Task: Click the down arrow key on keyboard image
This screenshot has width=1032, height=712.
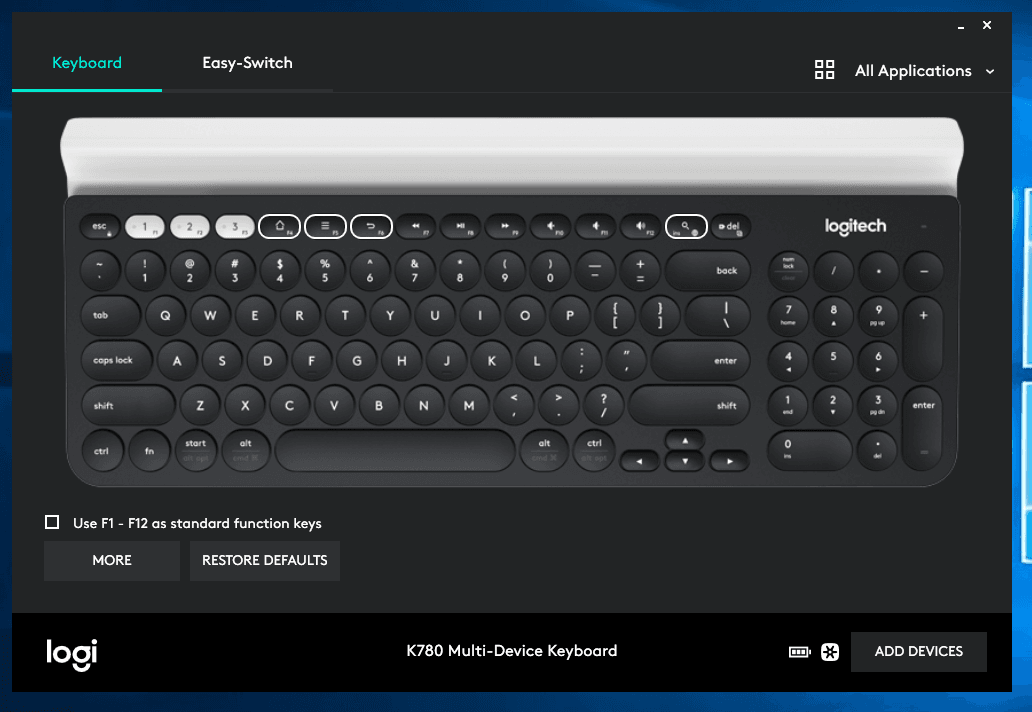Action: click(x=685, y=461)
